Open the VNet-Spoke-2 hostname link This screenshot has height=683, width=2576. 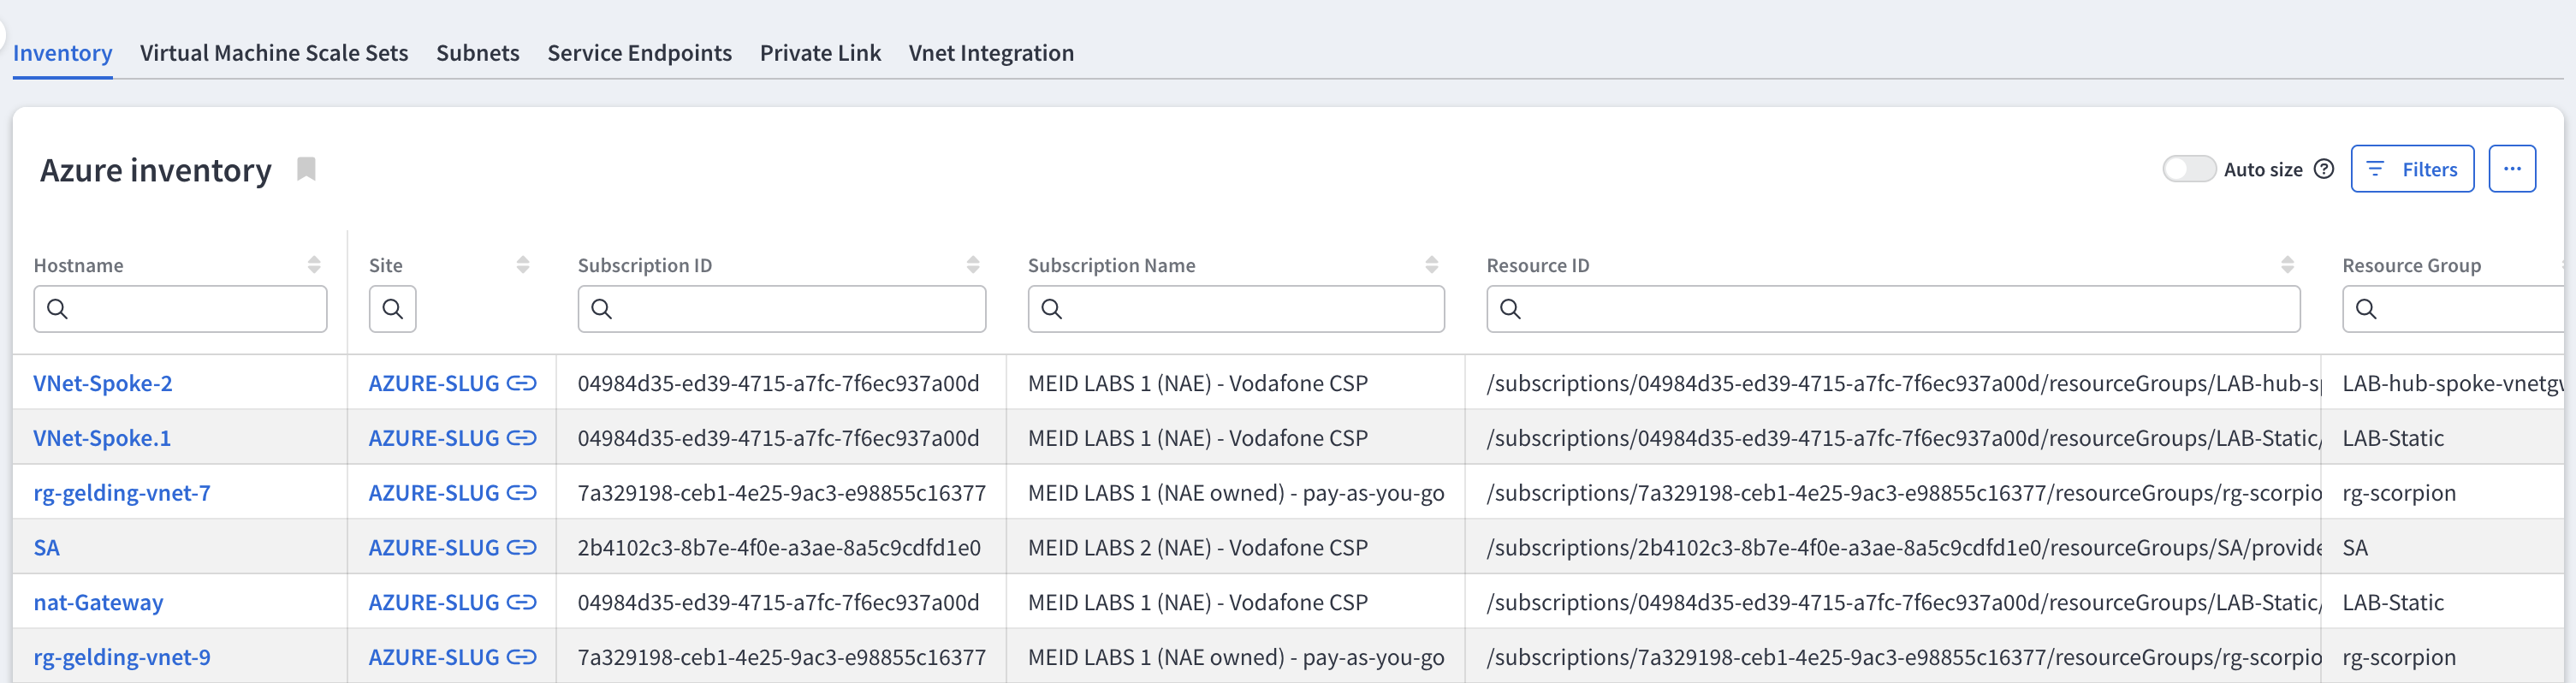point(102,383)
